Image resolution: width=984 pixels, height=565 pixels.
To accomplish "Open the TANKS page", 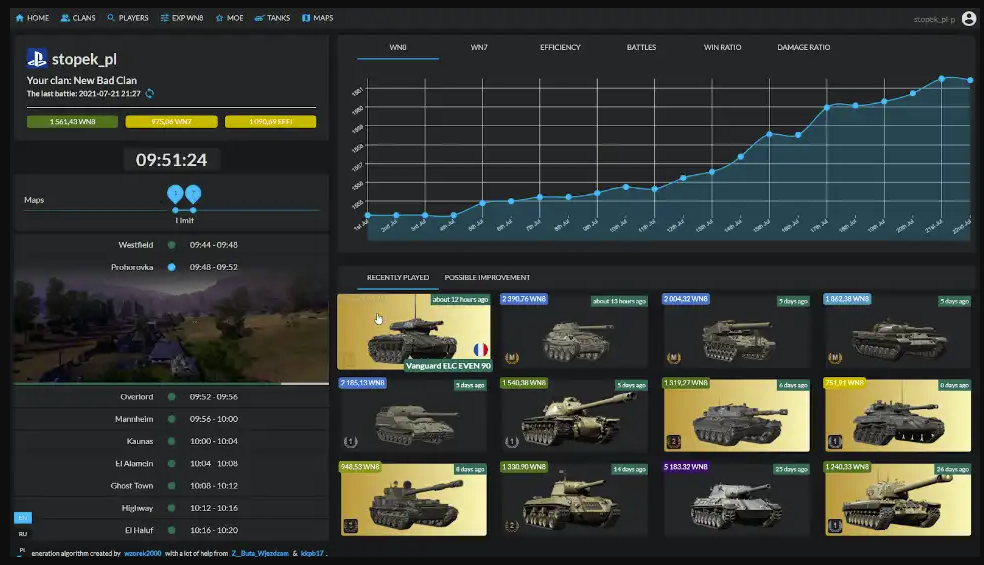I will 272,18.
